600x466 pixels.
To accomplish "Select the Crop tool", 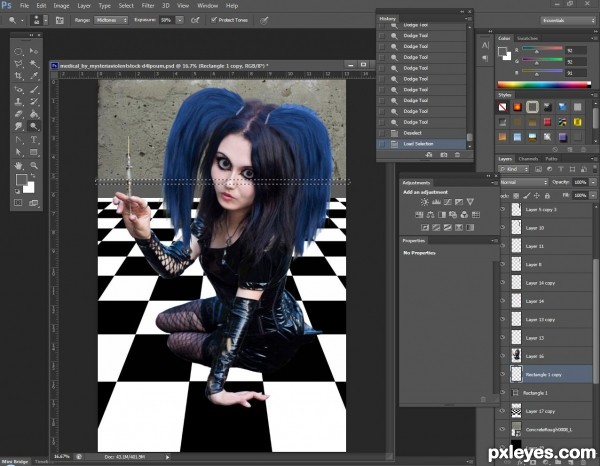I will point(18,76).
